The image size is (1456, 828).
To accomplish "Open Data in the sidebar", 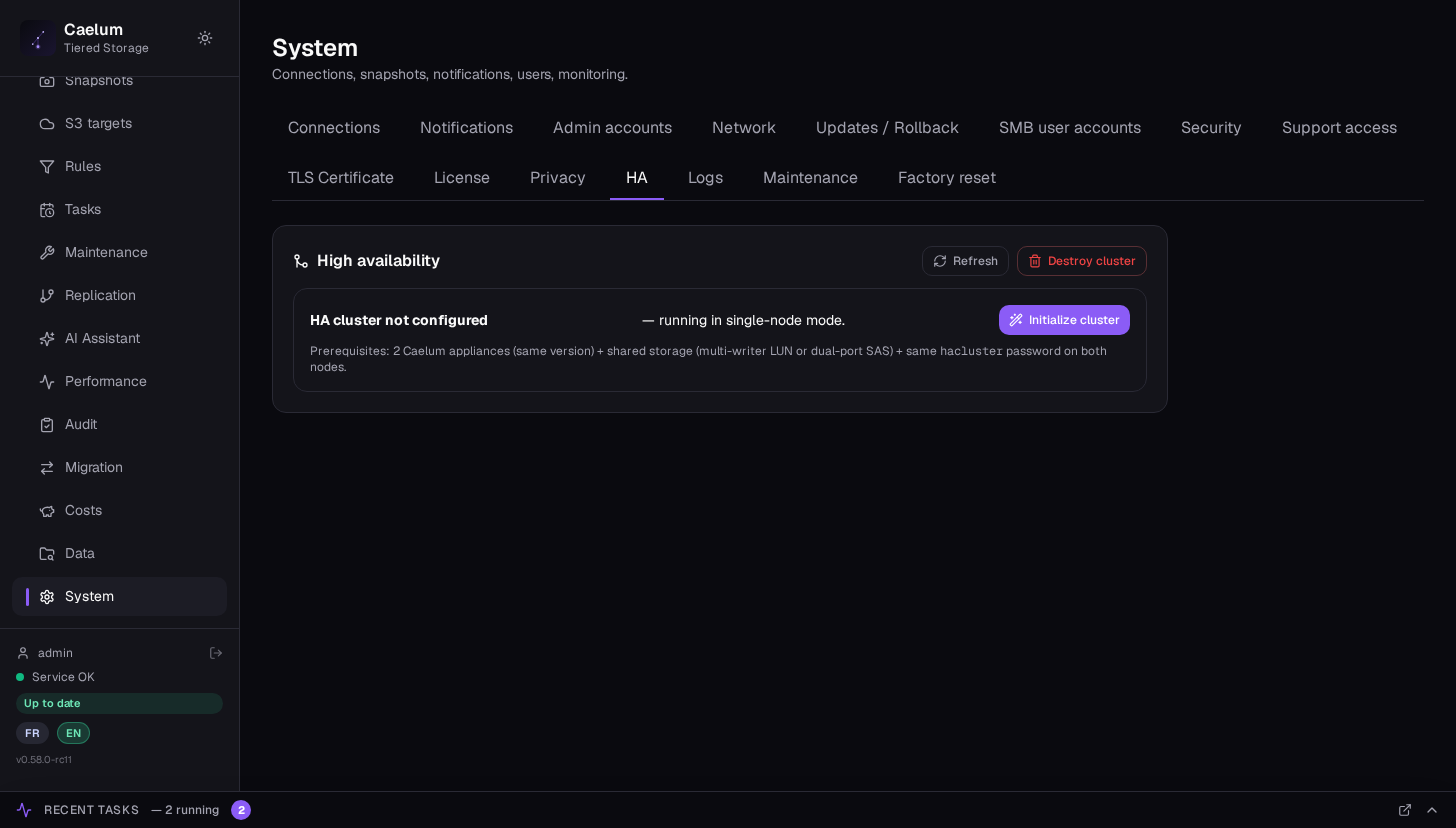I will click(x=119, y=554).
